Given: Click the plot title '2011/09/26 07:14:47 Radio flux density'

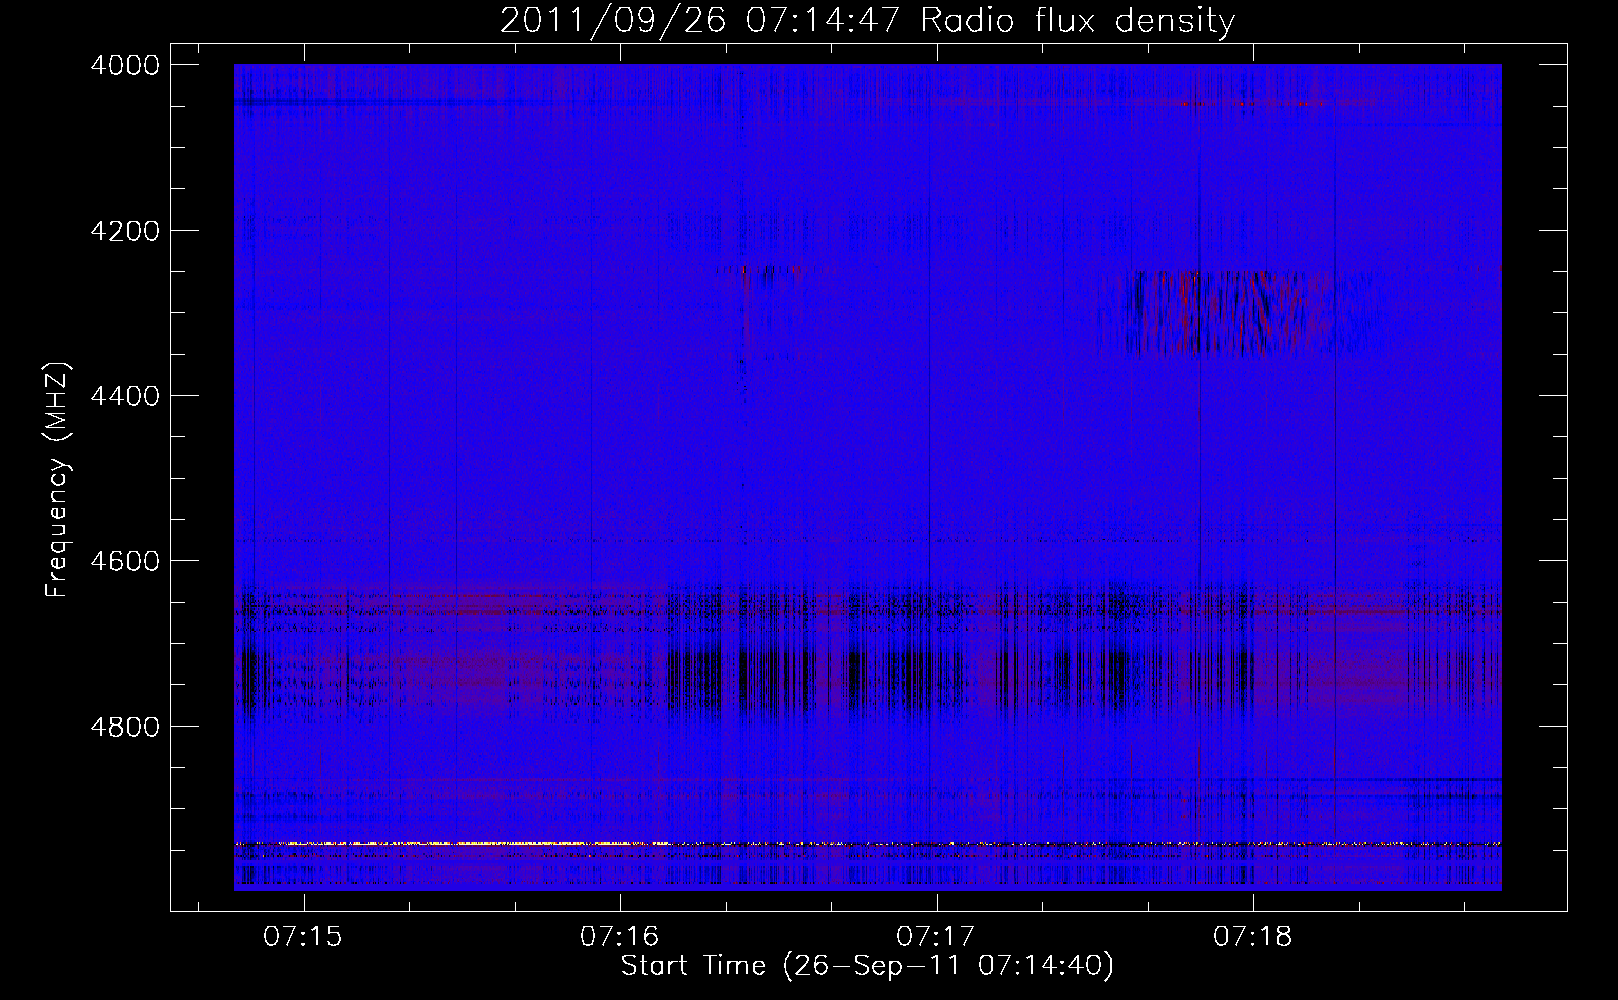Looking at the screenshot, I should (867, 20).
